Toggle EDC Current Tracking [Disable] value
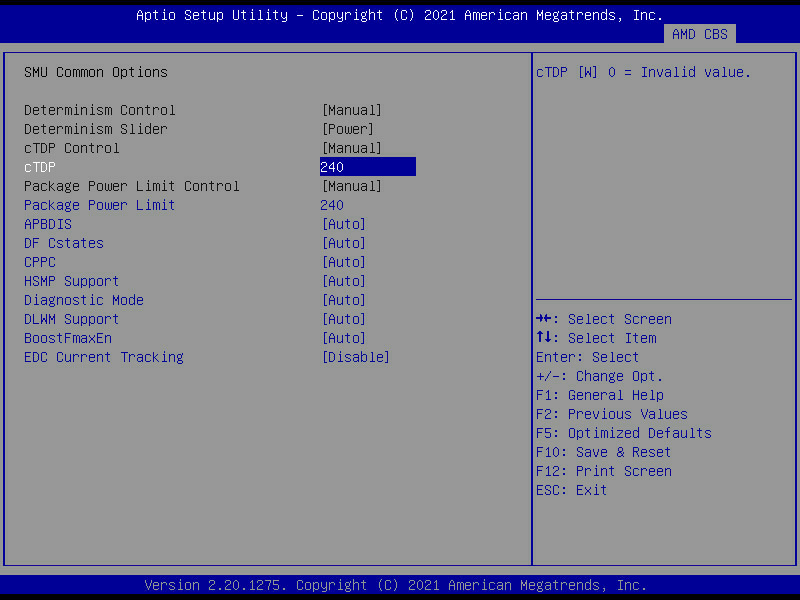Screen dimensions: 800x600 click(355, 357)
